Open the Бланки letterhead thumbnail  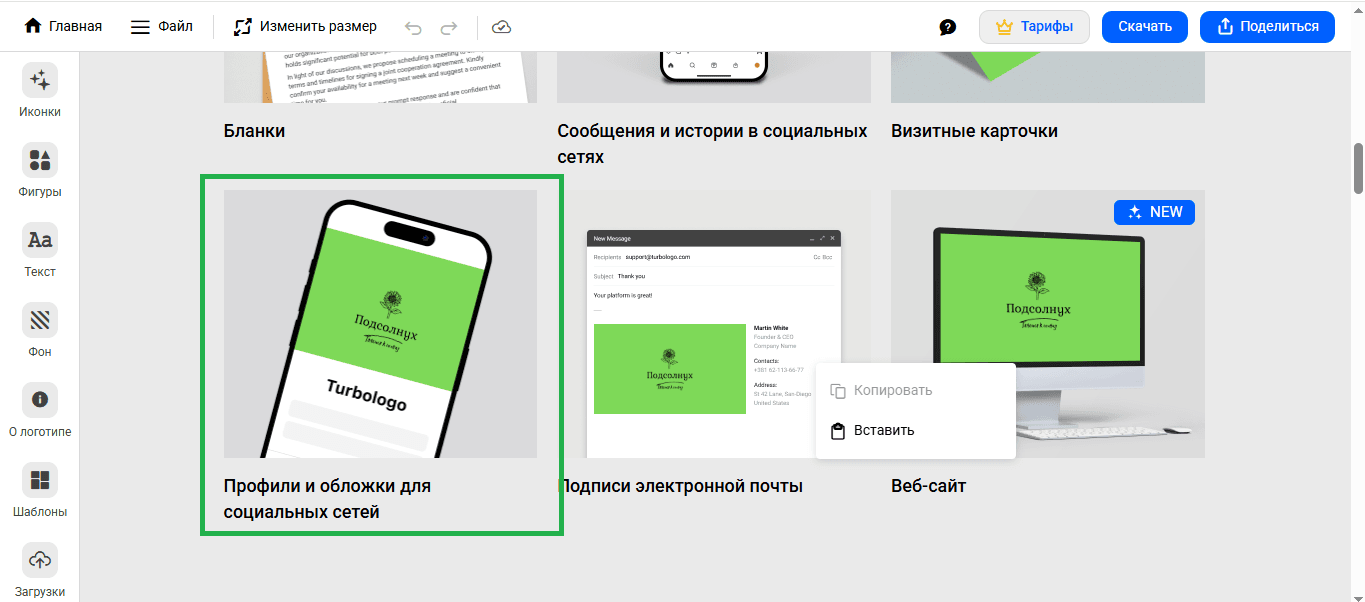point(381,77)
